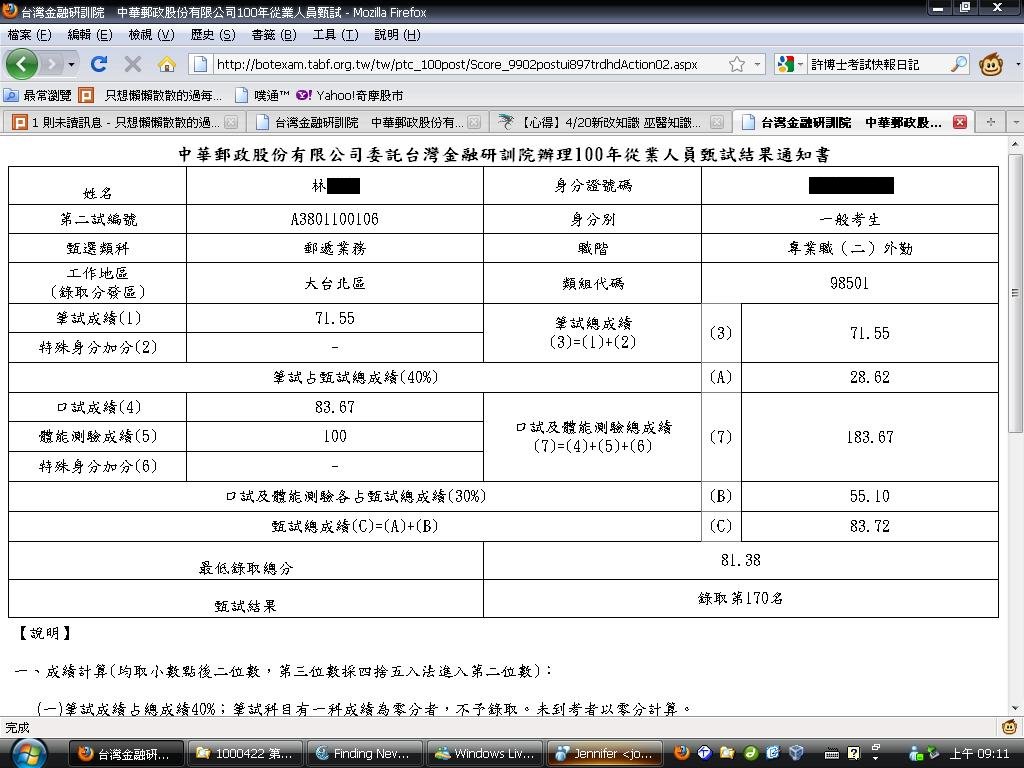Viewport: 1024px width, 768px height.
Task: Click the monkey icon in status bar
Action: [x=1009, y=726]
